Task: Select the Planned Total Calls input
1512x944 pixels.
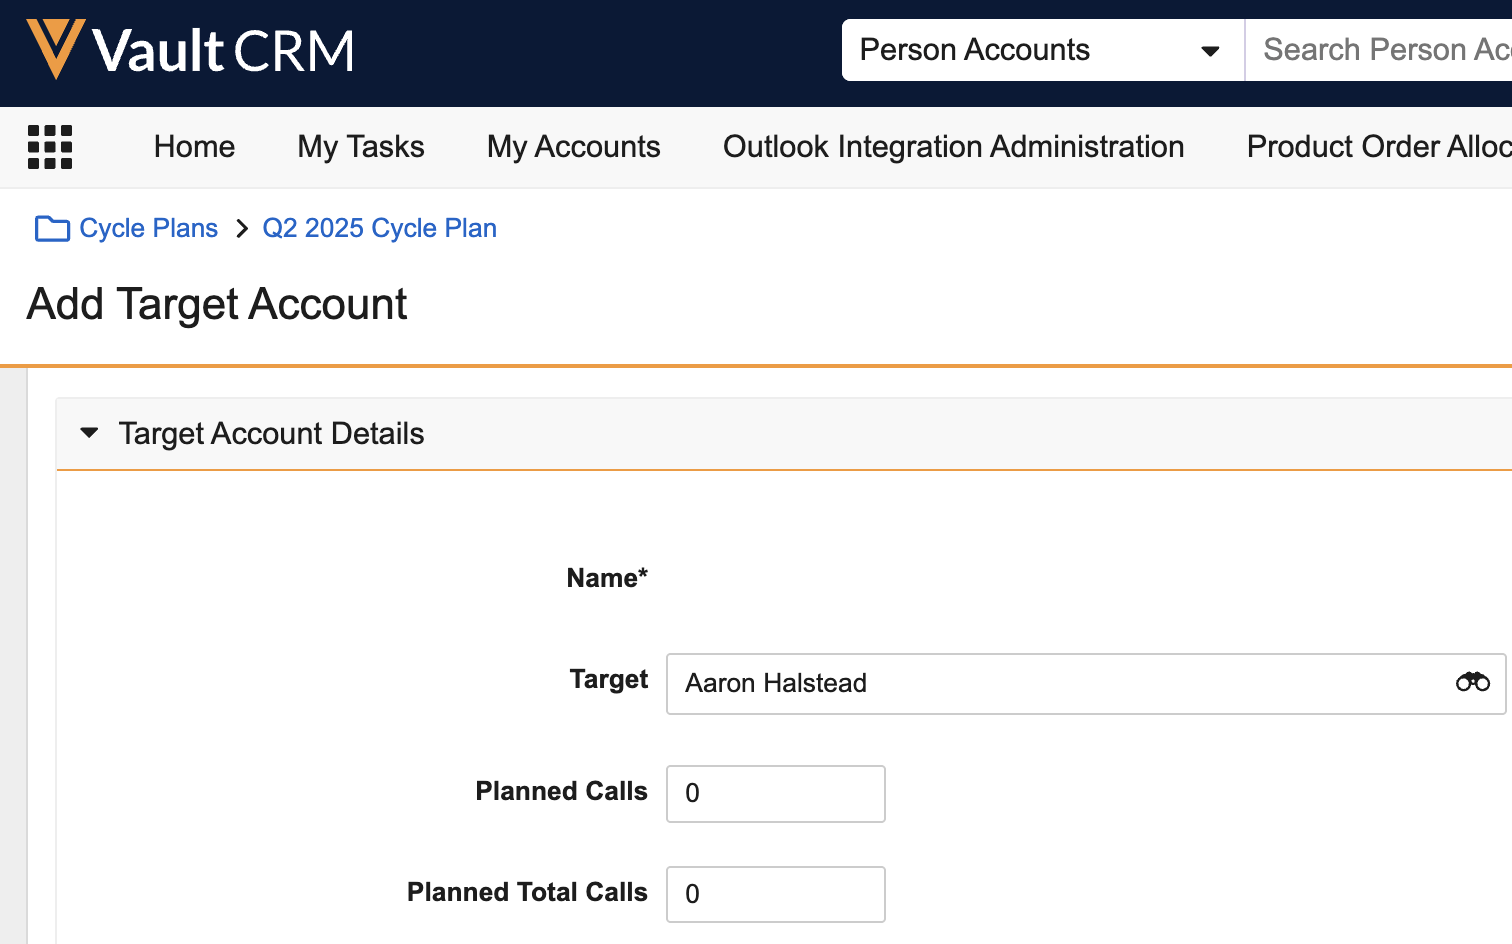Action: [x=775, y=895]
